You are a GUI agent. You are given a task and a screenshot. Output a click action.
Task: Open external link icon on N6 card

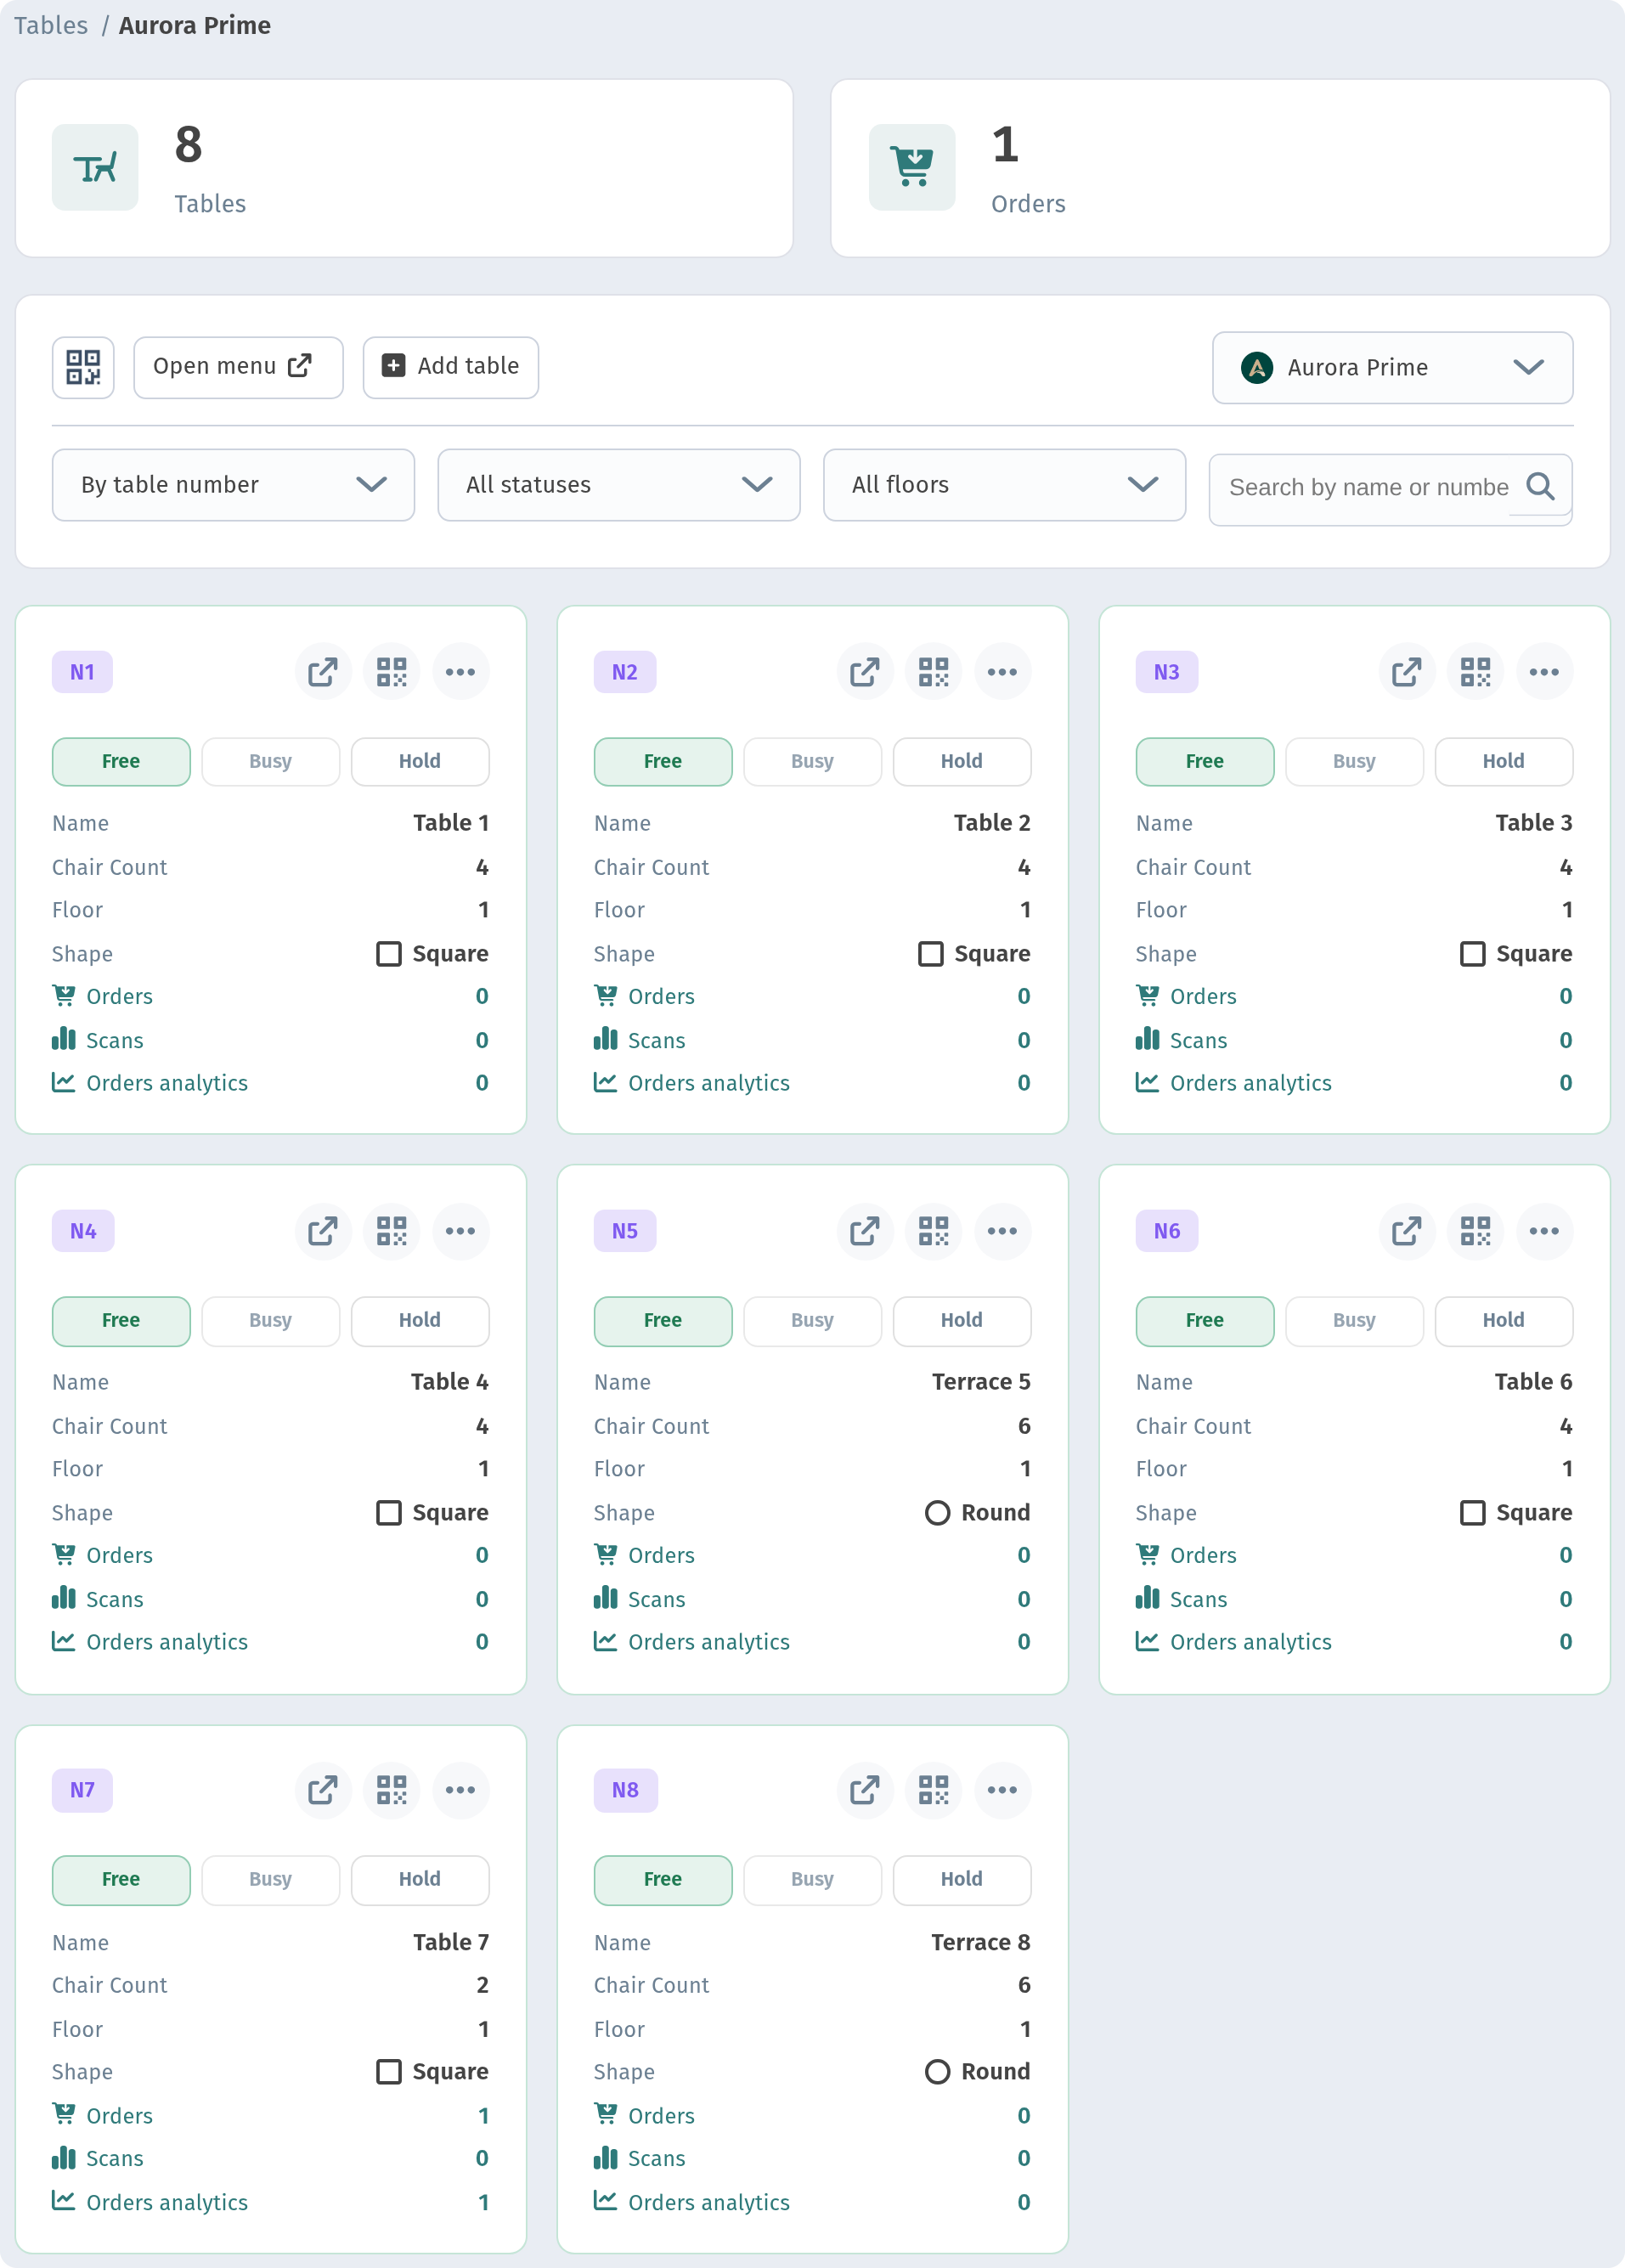[1406, 1231]
